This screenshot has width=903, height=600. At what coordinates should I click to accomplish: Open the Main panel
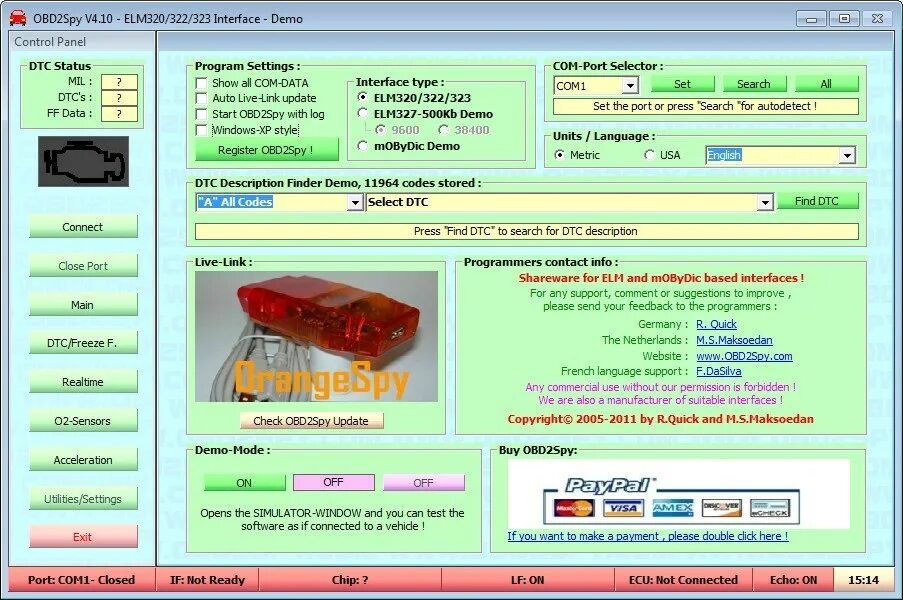coord(84,305)
